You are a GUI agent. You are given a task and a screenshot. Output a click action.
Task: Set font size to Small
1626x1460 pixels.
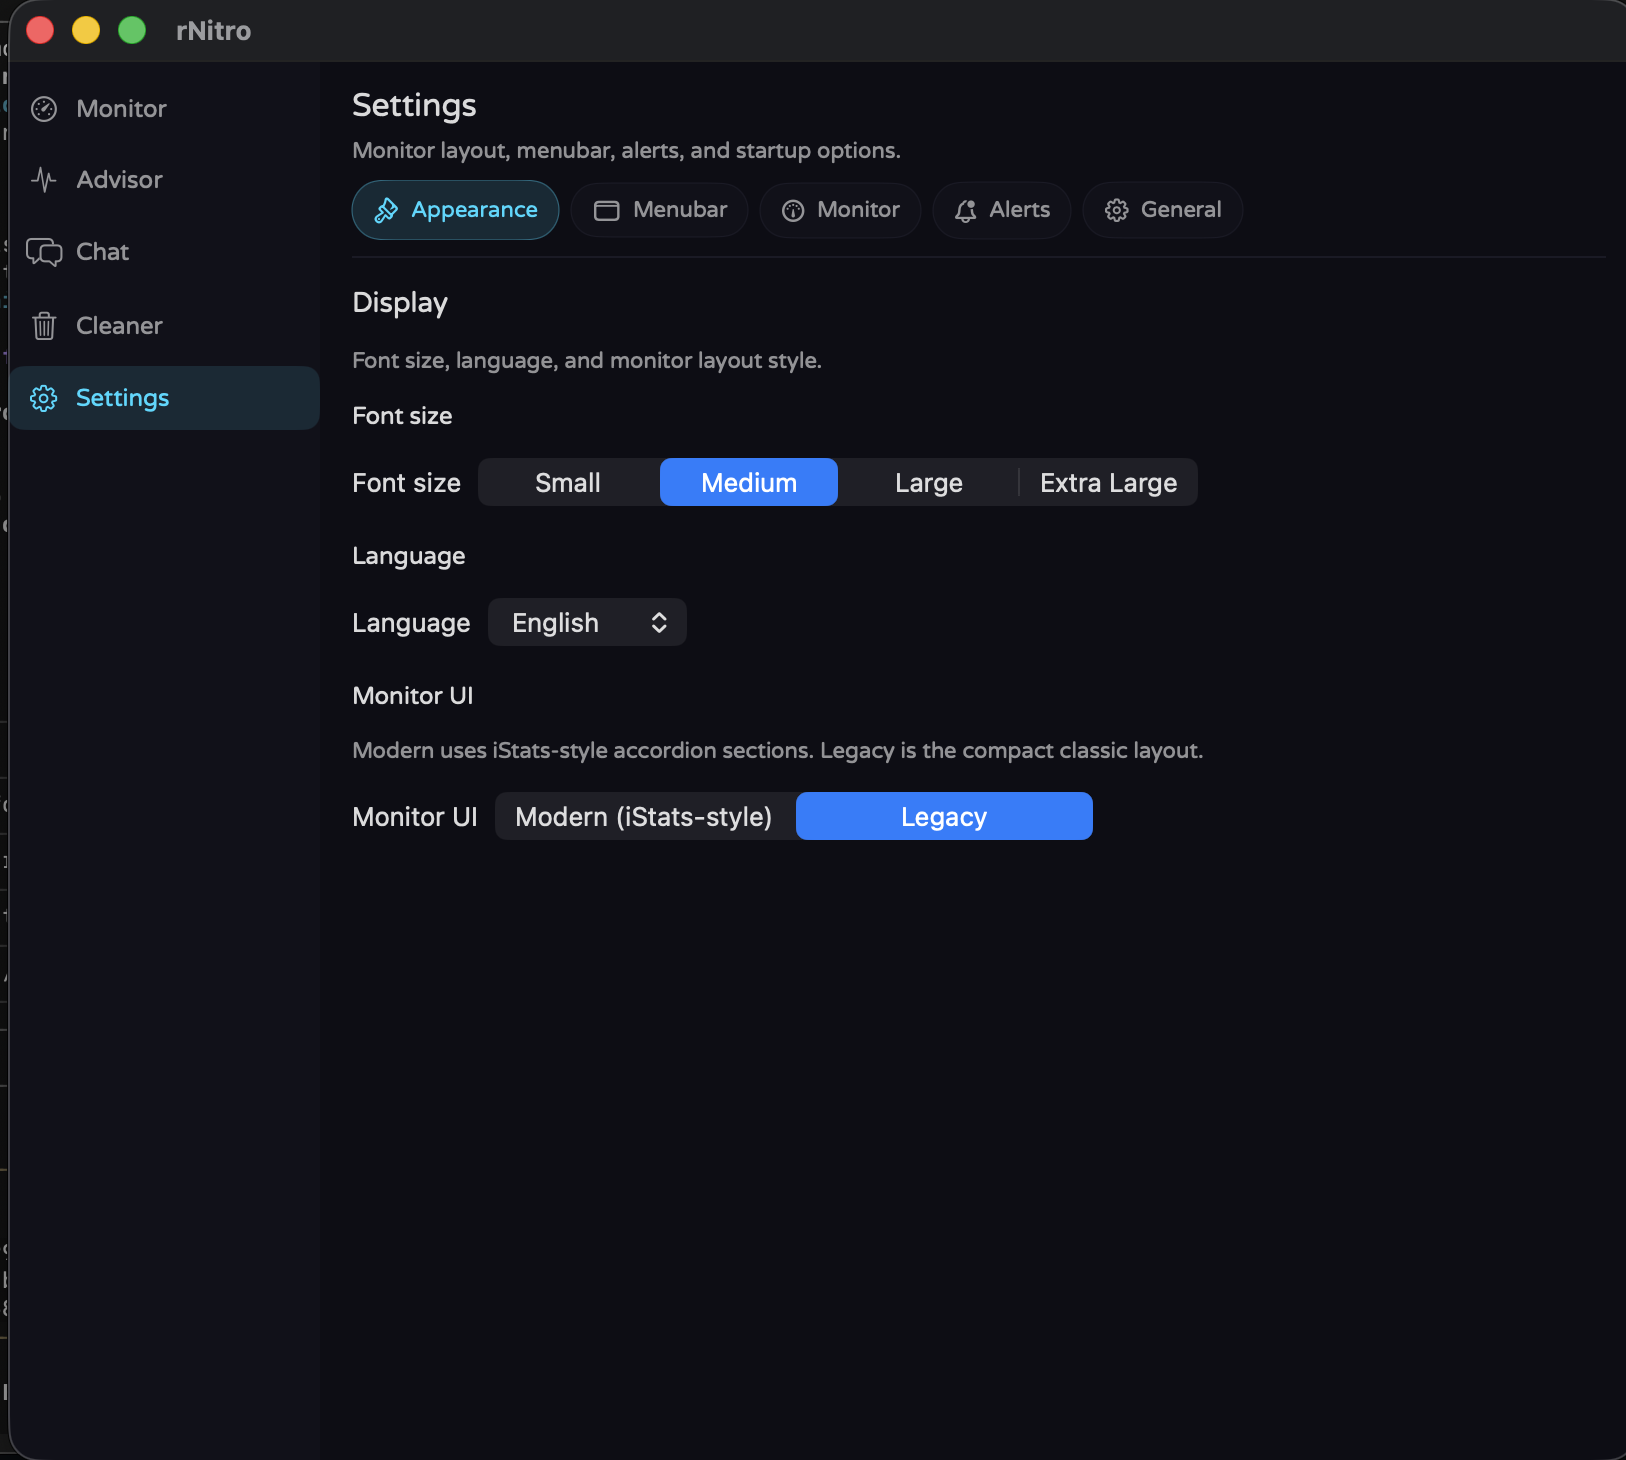568,483
